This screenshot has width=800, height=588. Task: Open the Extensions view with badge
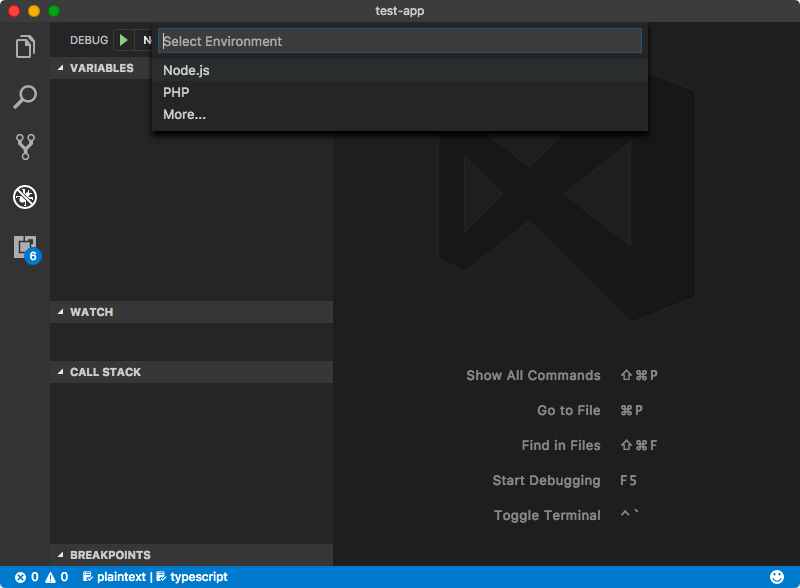coord(27,249)
